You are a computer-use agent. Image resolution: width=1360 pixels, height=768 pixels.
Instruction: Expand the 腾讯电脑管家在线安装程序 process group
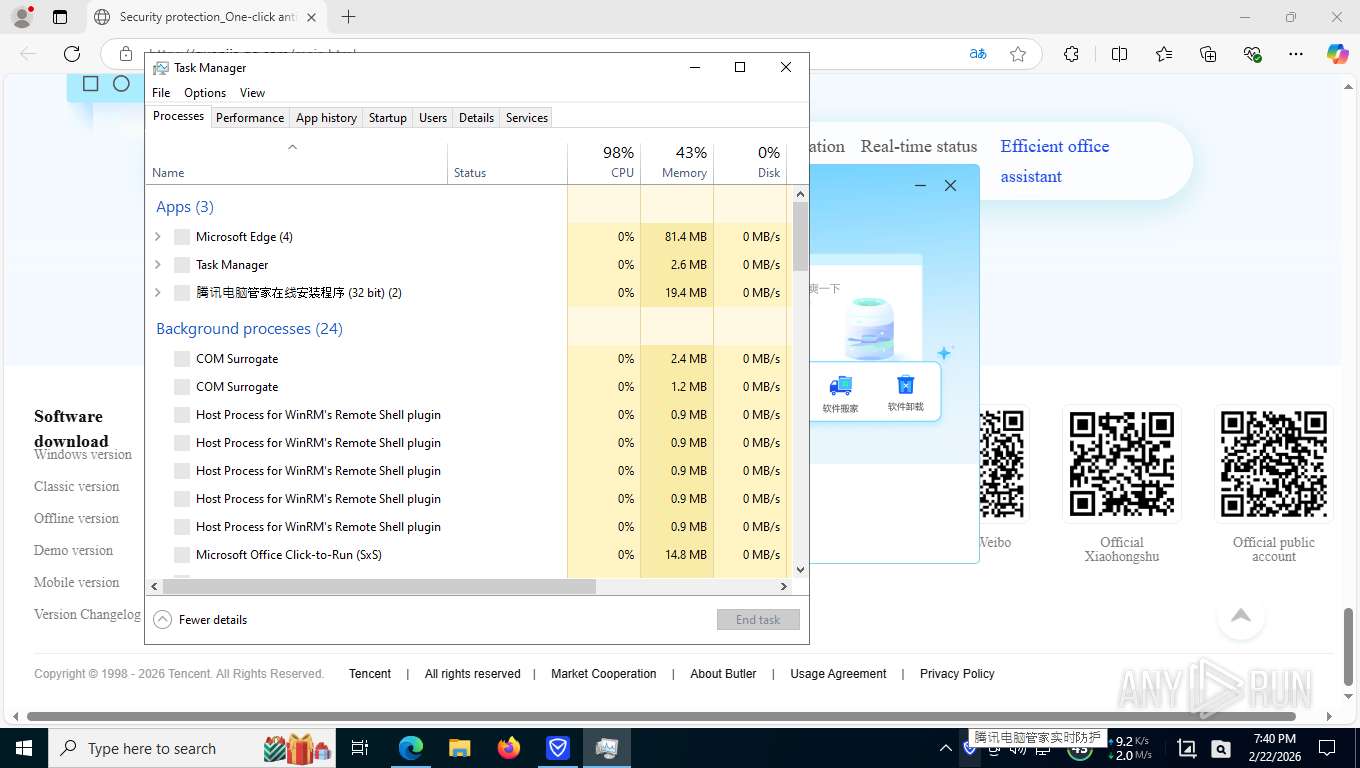[158, 293]
